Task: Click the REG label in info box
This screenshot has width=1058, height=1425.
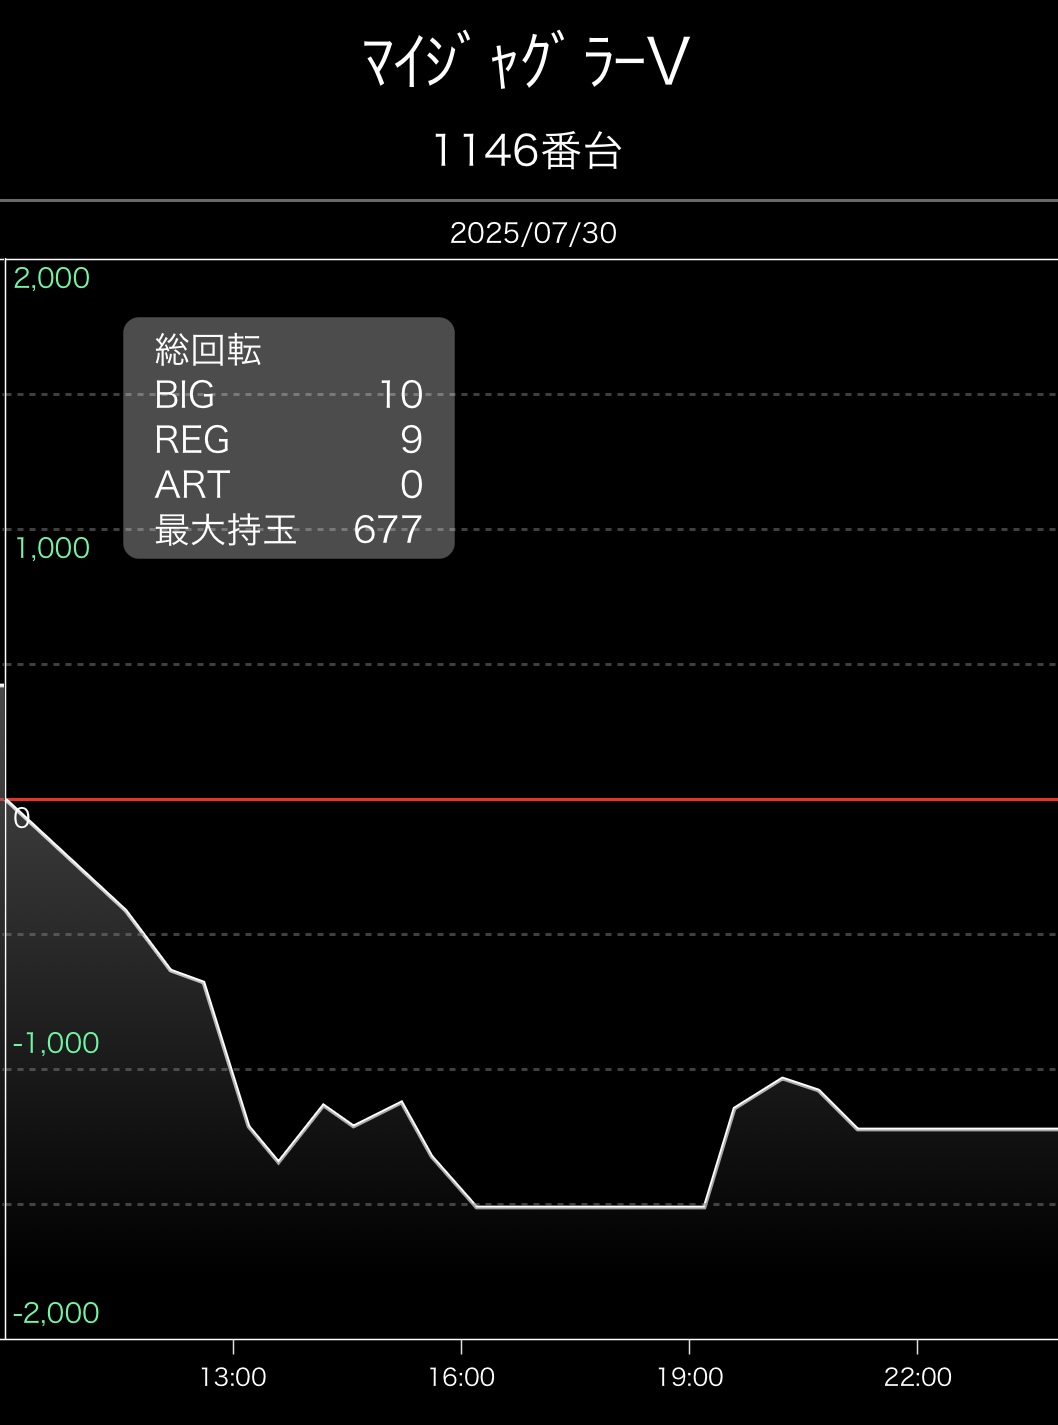Action: (x=192, y=440)
